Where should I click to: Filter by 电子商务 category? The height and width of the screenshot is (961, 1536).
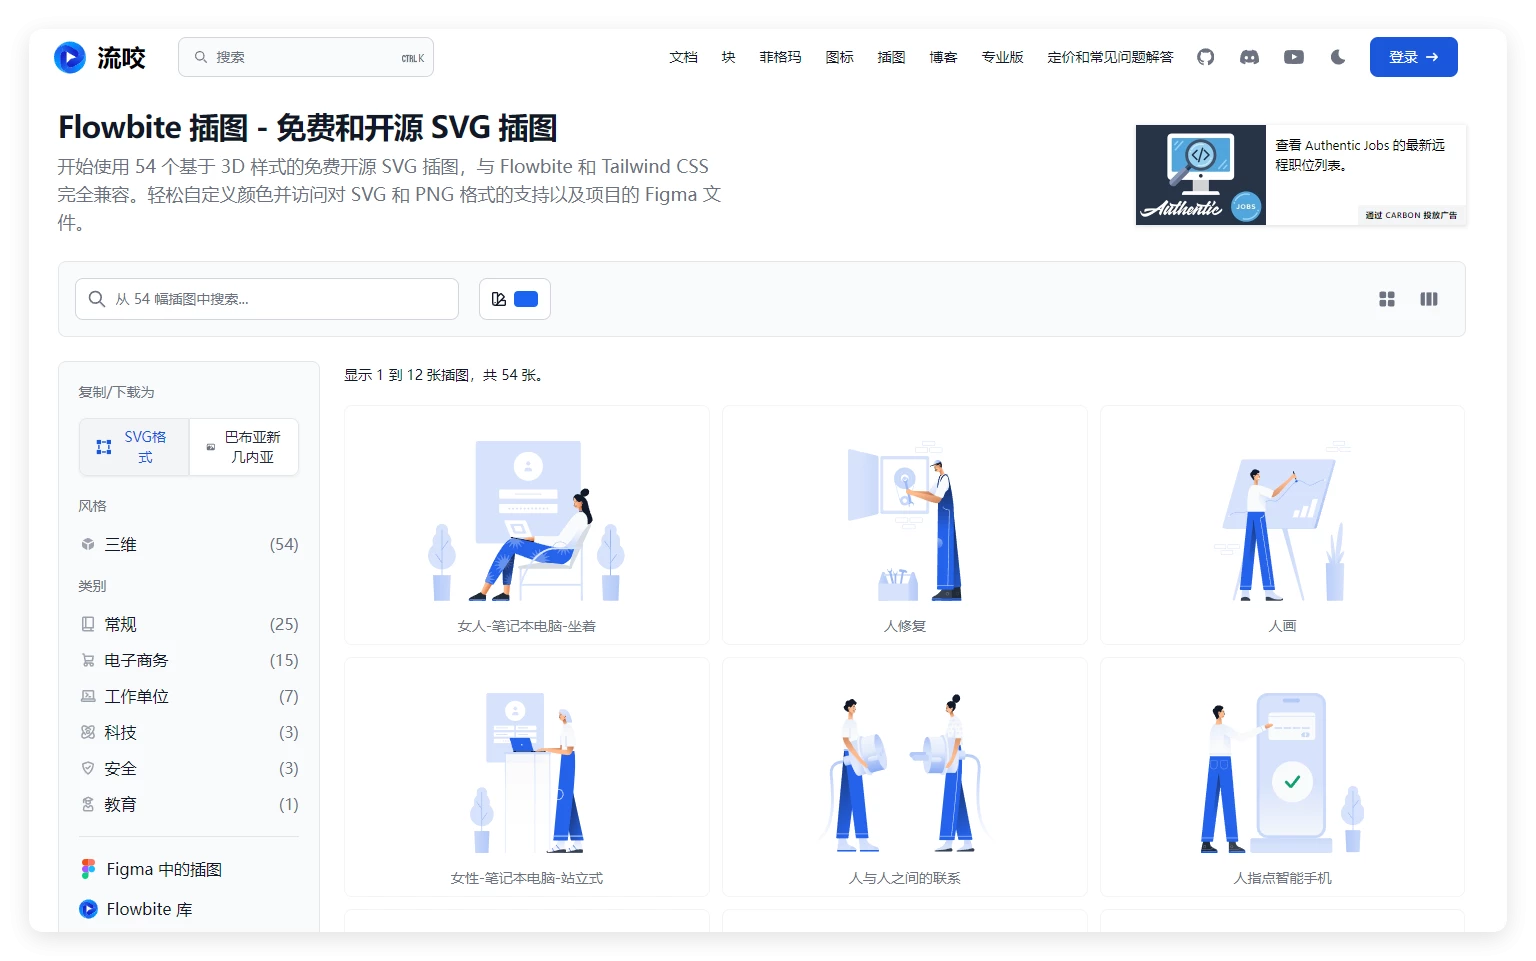tap(136, 661)
